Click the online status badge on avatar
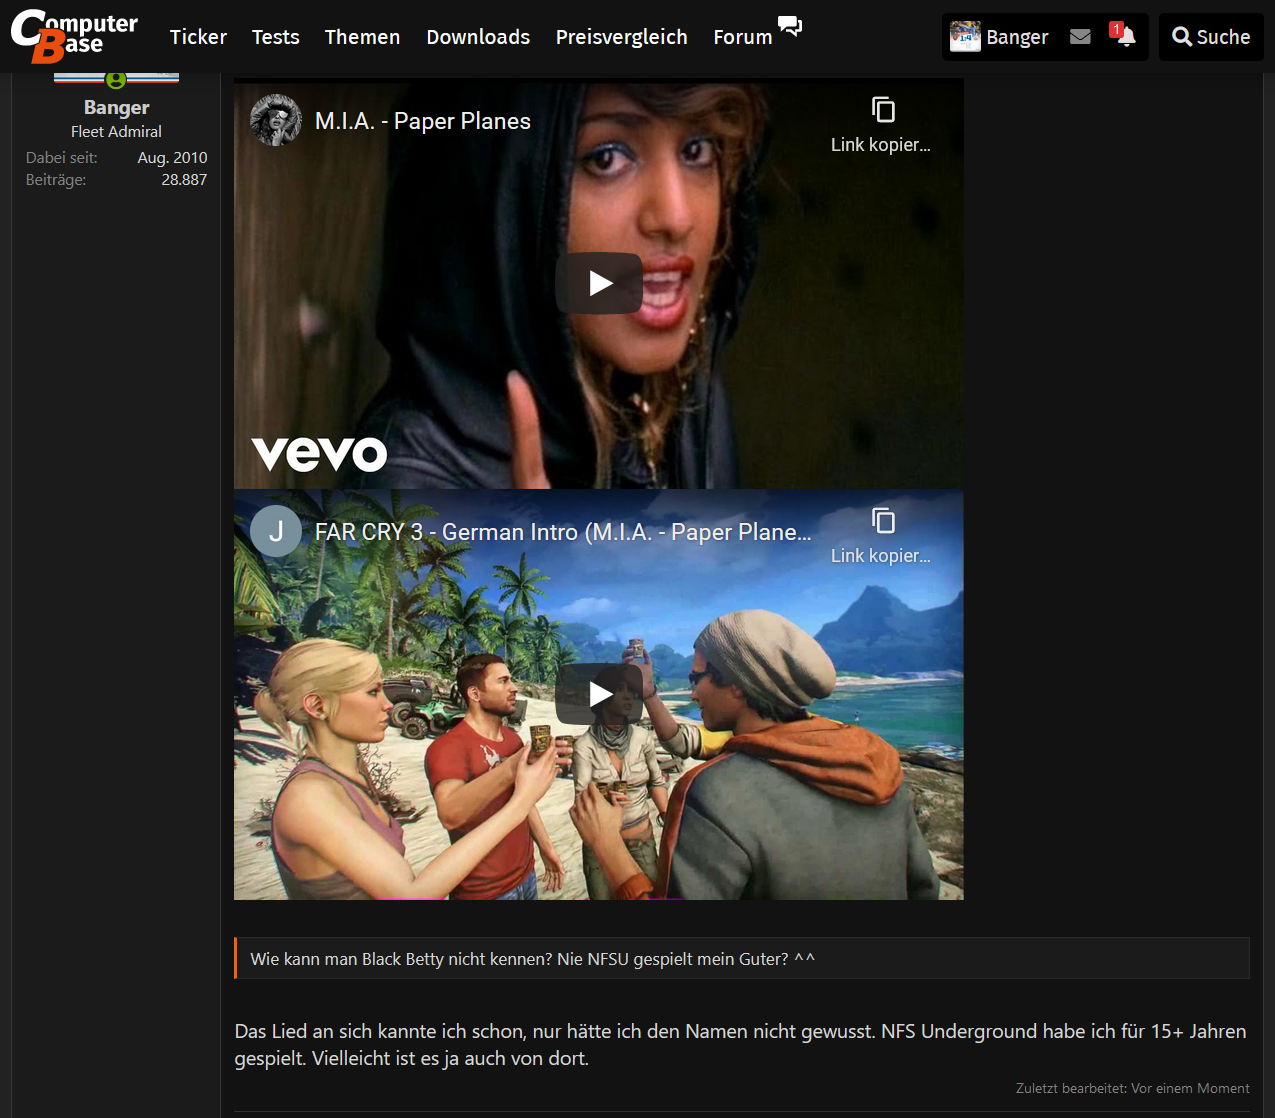 pos(116,79)
